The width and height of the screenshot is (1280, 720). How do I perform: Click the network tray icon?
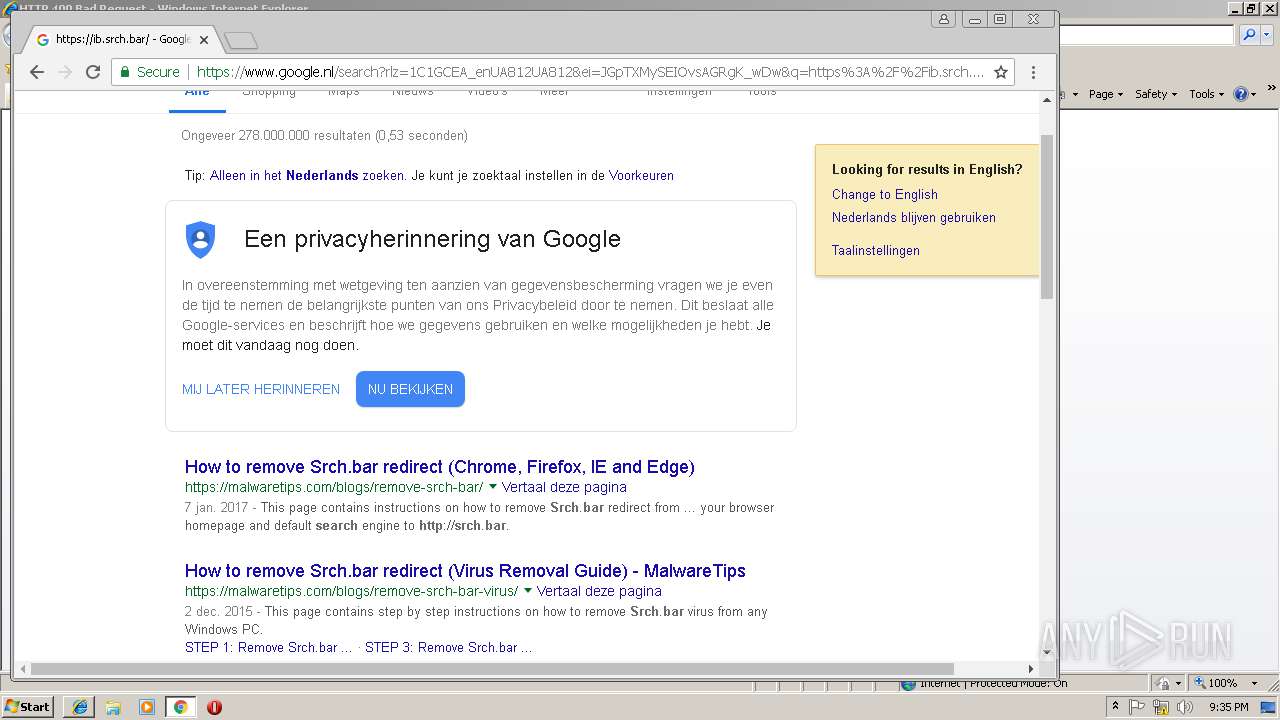coord(1161,707)
